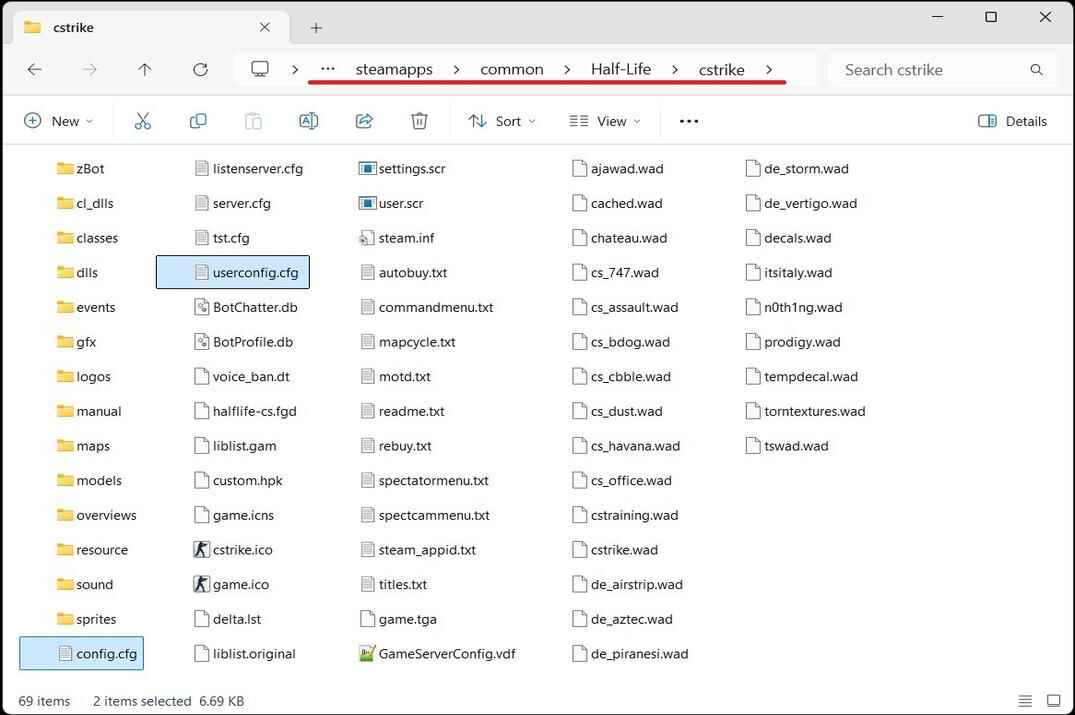The width and height of the screenshot is (1075, 715).
Task: Go up one folder level
Action: point(145,69)
